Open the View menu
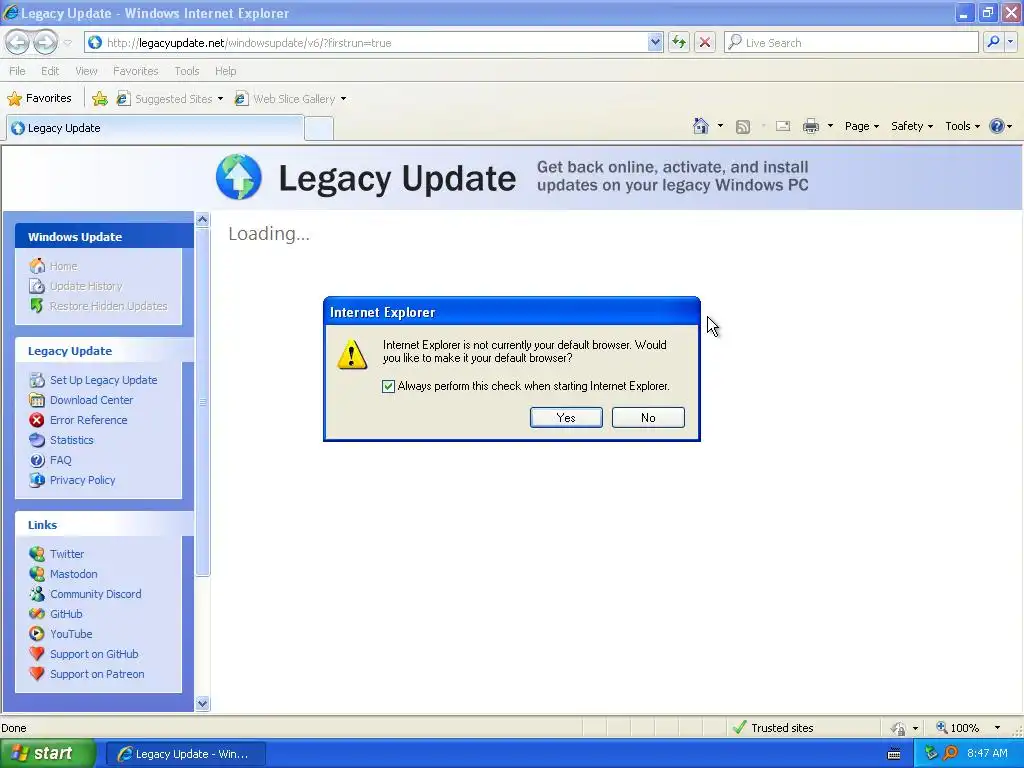 pyautogui.click(x=86, y=71)
